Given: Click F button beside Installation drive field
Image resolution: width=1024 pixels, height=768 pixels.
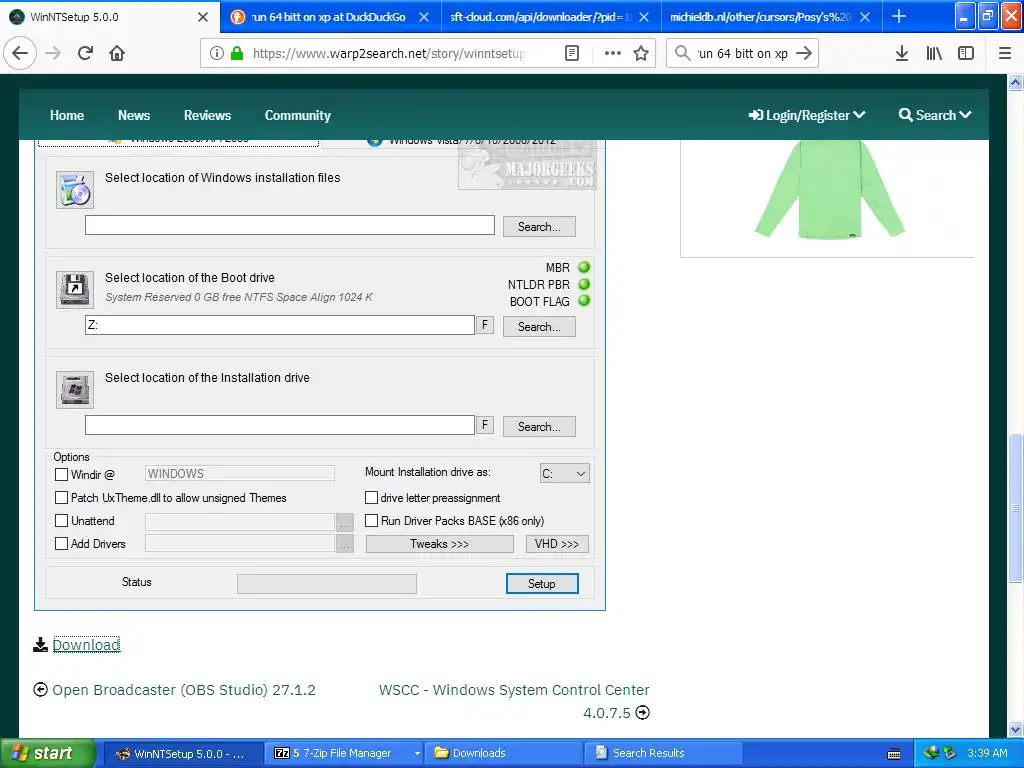Looking at the screenshot, I should click(485, 424).
